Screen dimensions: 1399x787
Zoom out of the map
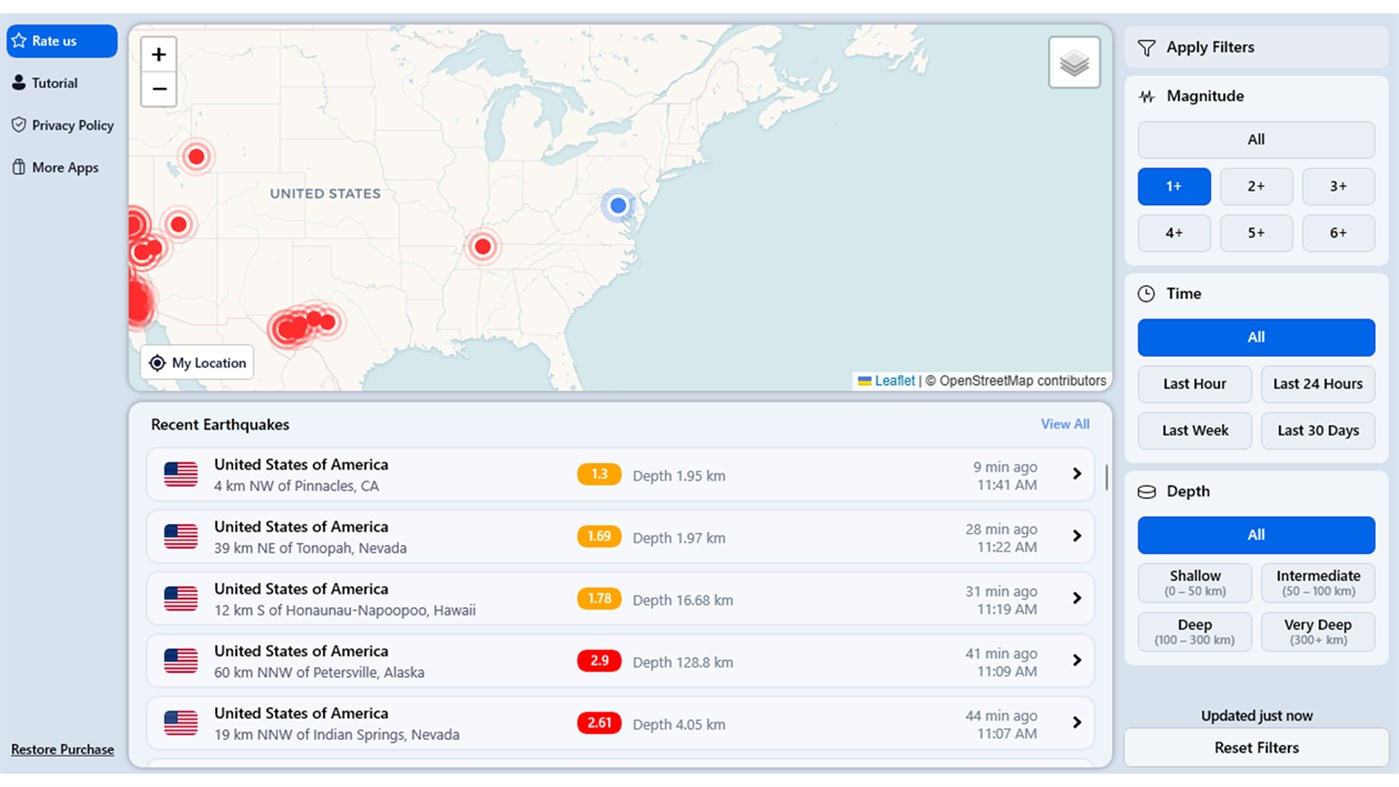[159, 89]
